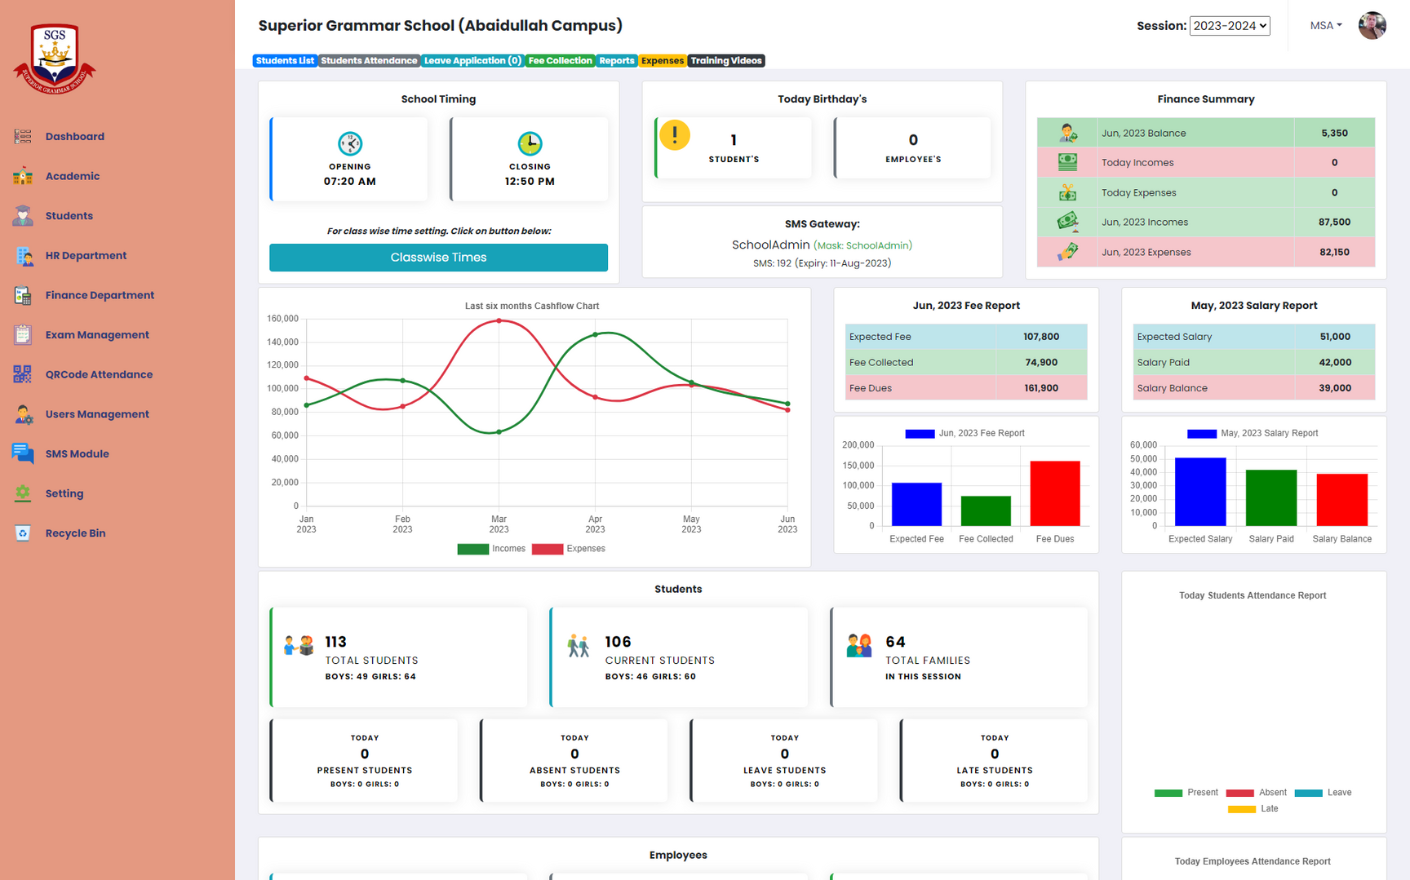Click the Finance Department sidebar icon
1410x880 pixels.
tap(22, 295)
